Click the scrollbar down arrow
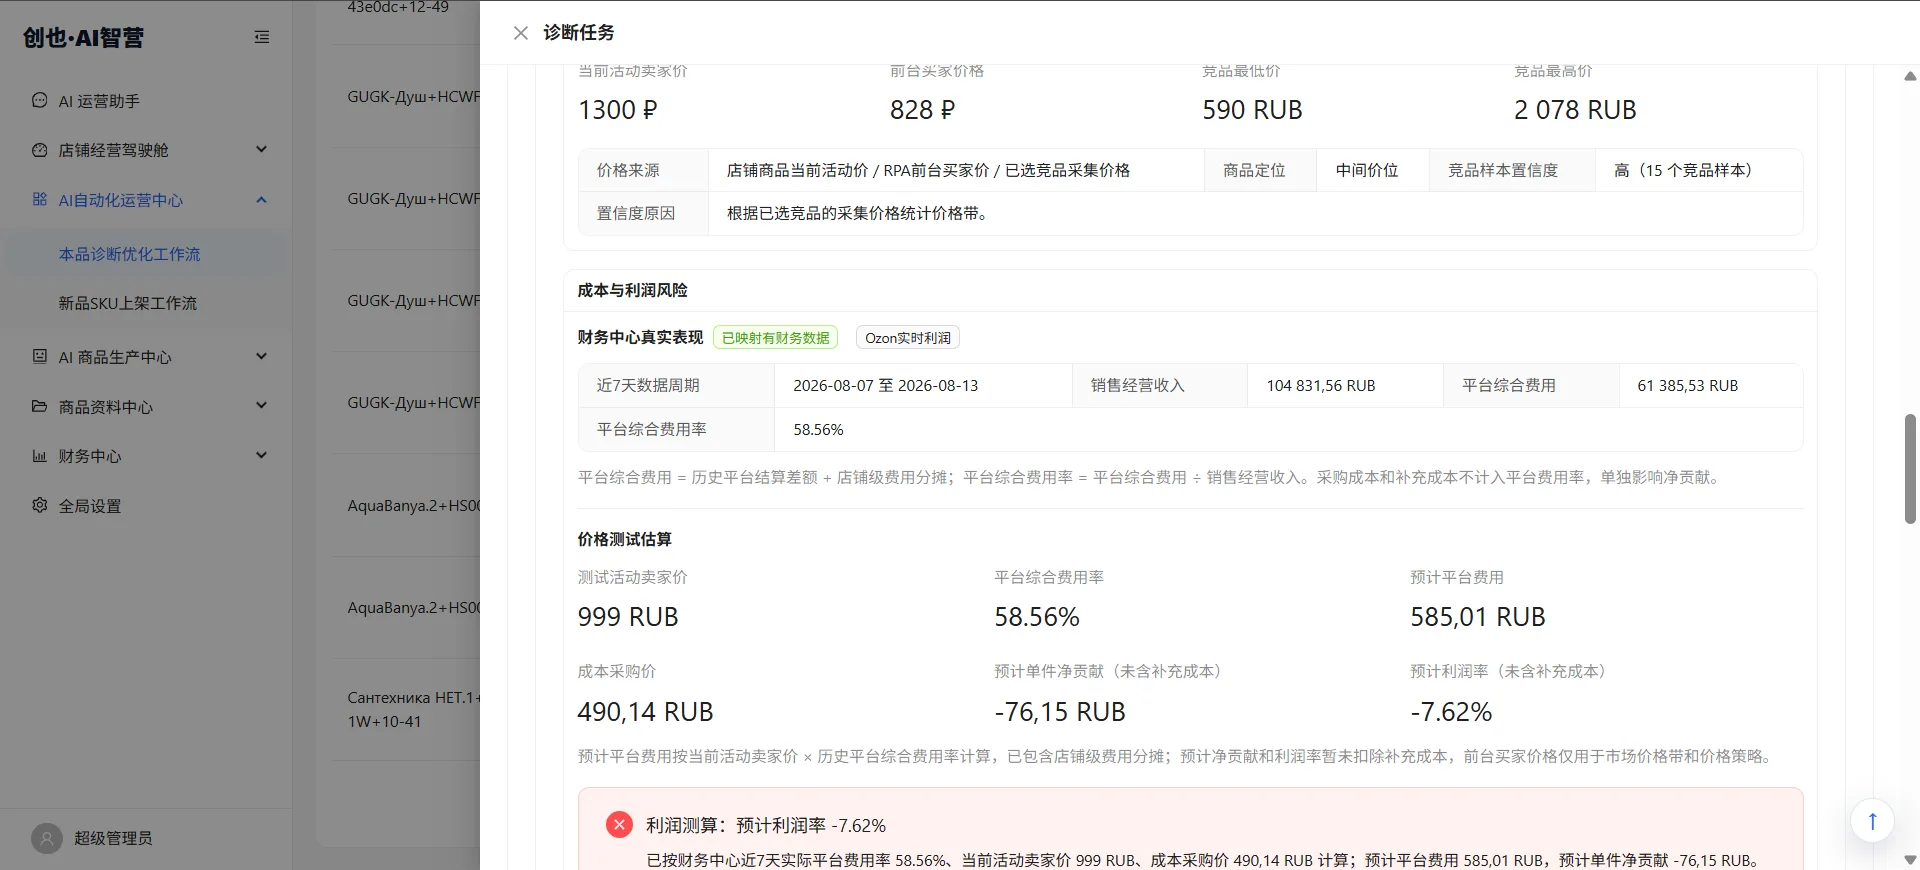The height and width of the screenshot is (870, 1920). (1910, 860)
